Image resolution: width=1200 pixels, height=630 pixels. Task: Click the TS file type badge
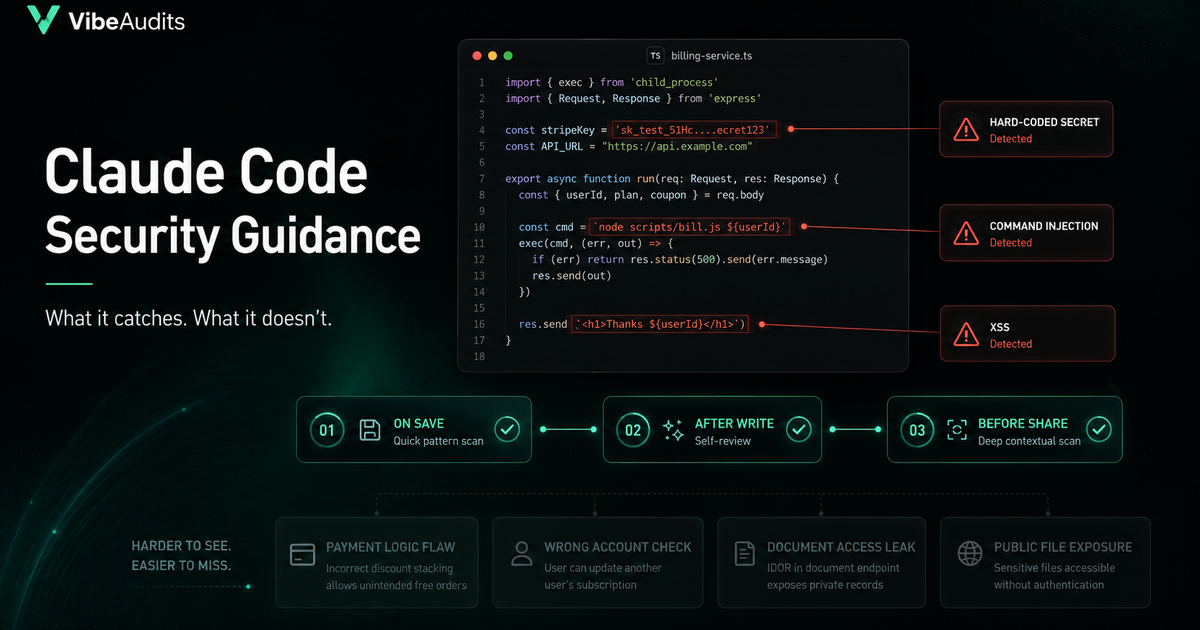pyautogui.click(x=655, y=56)
